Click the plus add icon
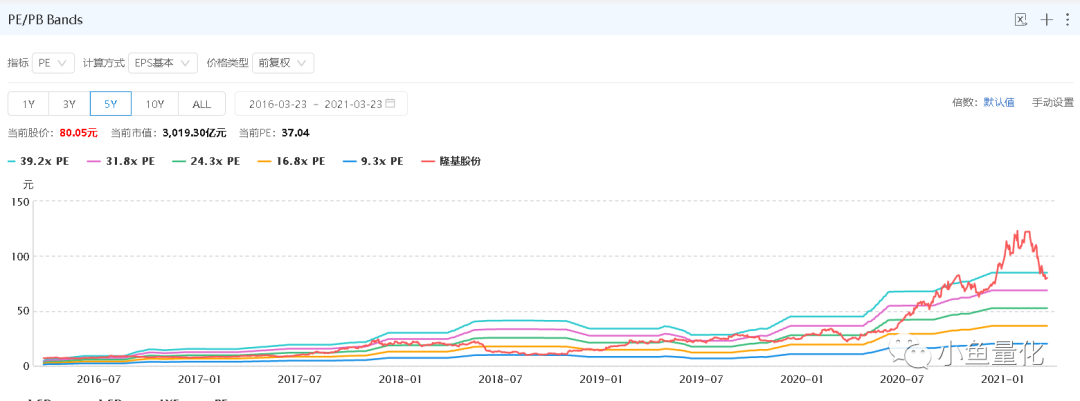This screenshot has width=1080, height=401. (x=1046, y=19)
